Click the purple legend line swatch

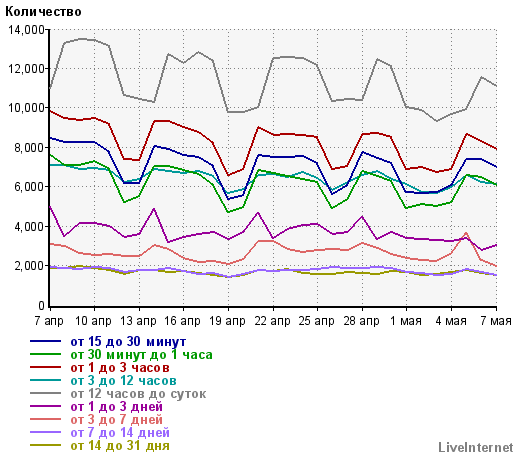click(x=45, y=406)
